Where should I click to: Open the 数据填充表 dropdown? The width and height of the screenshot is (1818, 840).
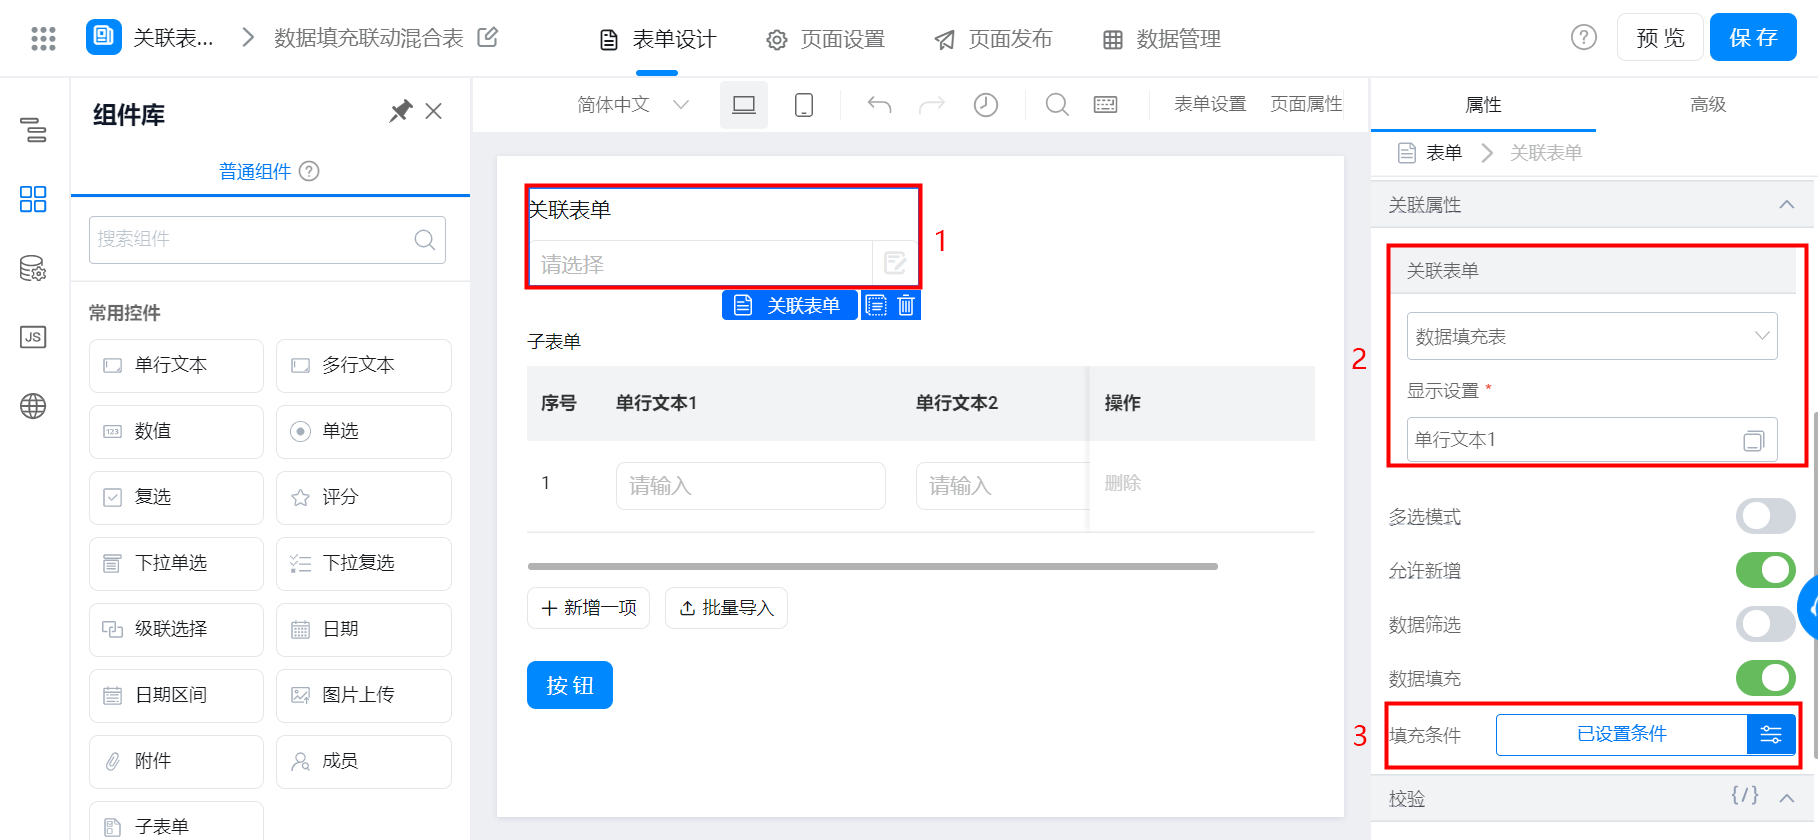click(1592, 337)
